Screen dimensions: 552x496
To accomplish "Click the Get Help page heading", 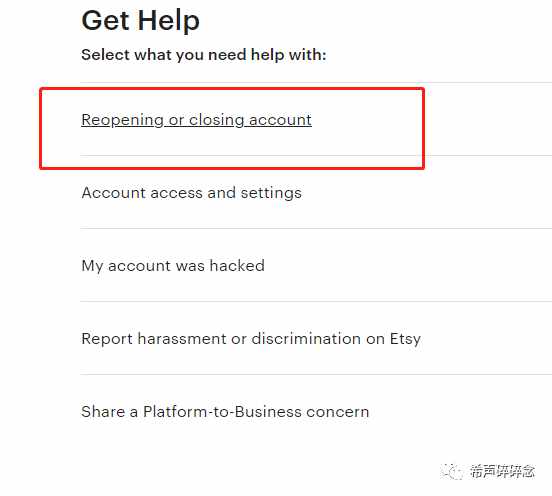I will click(x=140, y=20).
